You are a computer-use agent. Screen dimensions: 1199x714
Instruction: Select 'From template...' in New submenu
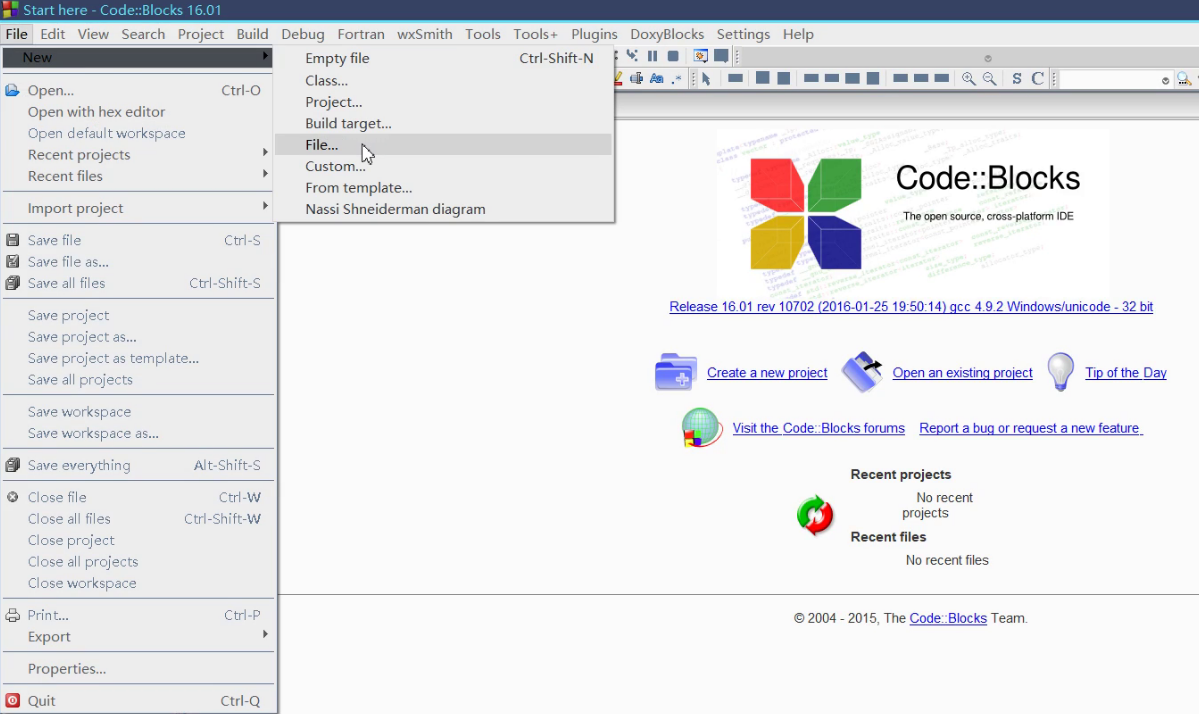pos(358,188)
